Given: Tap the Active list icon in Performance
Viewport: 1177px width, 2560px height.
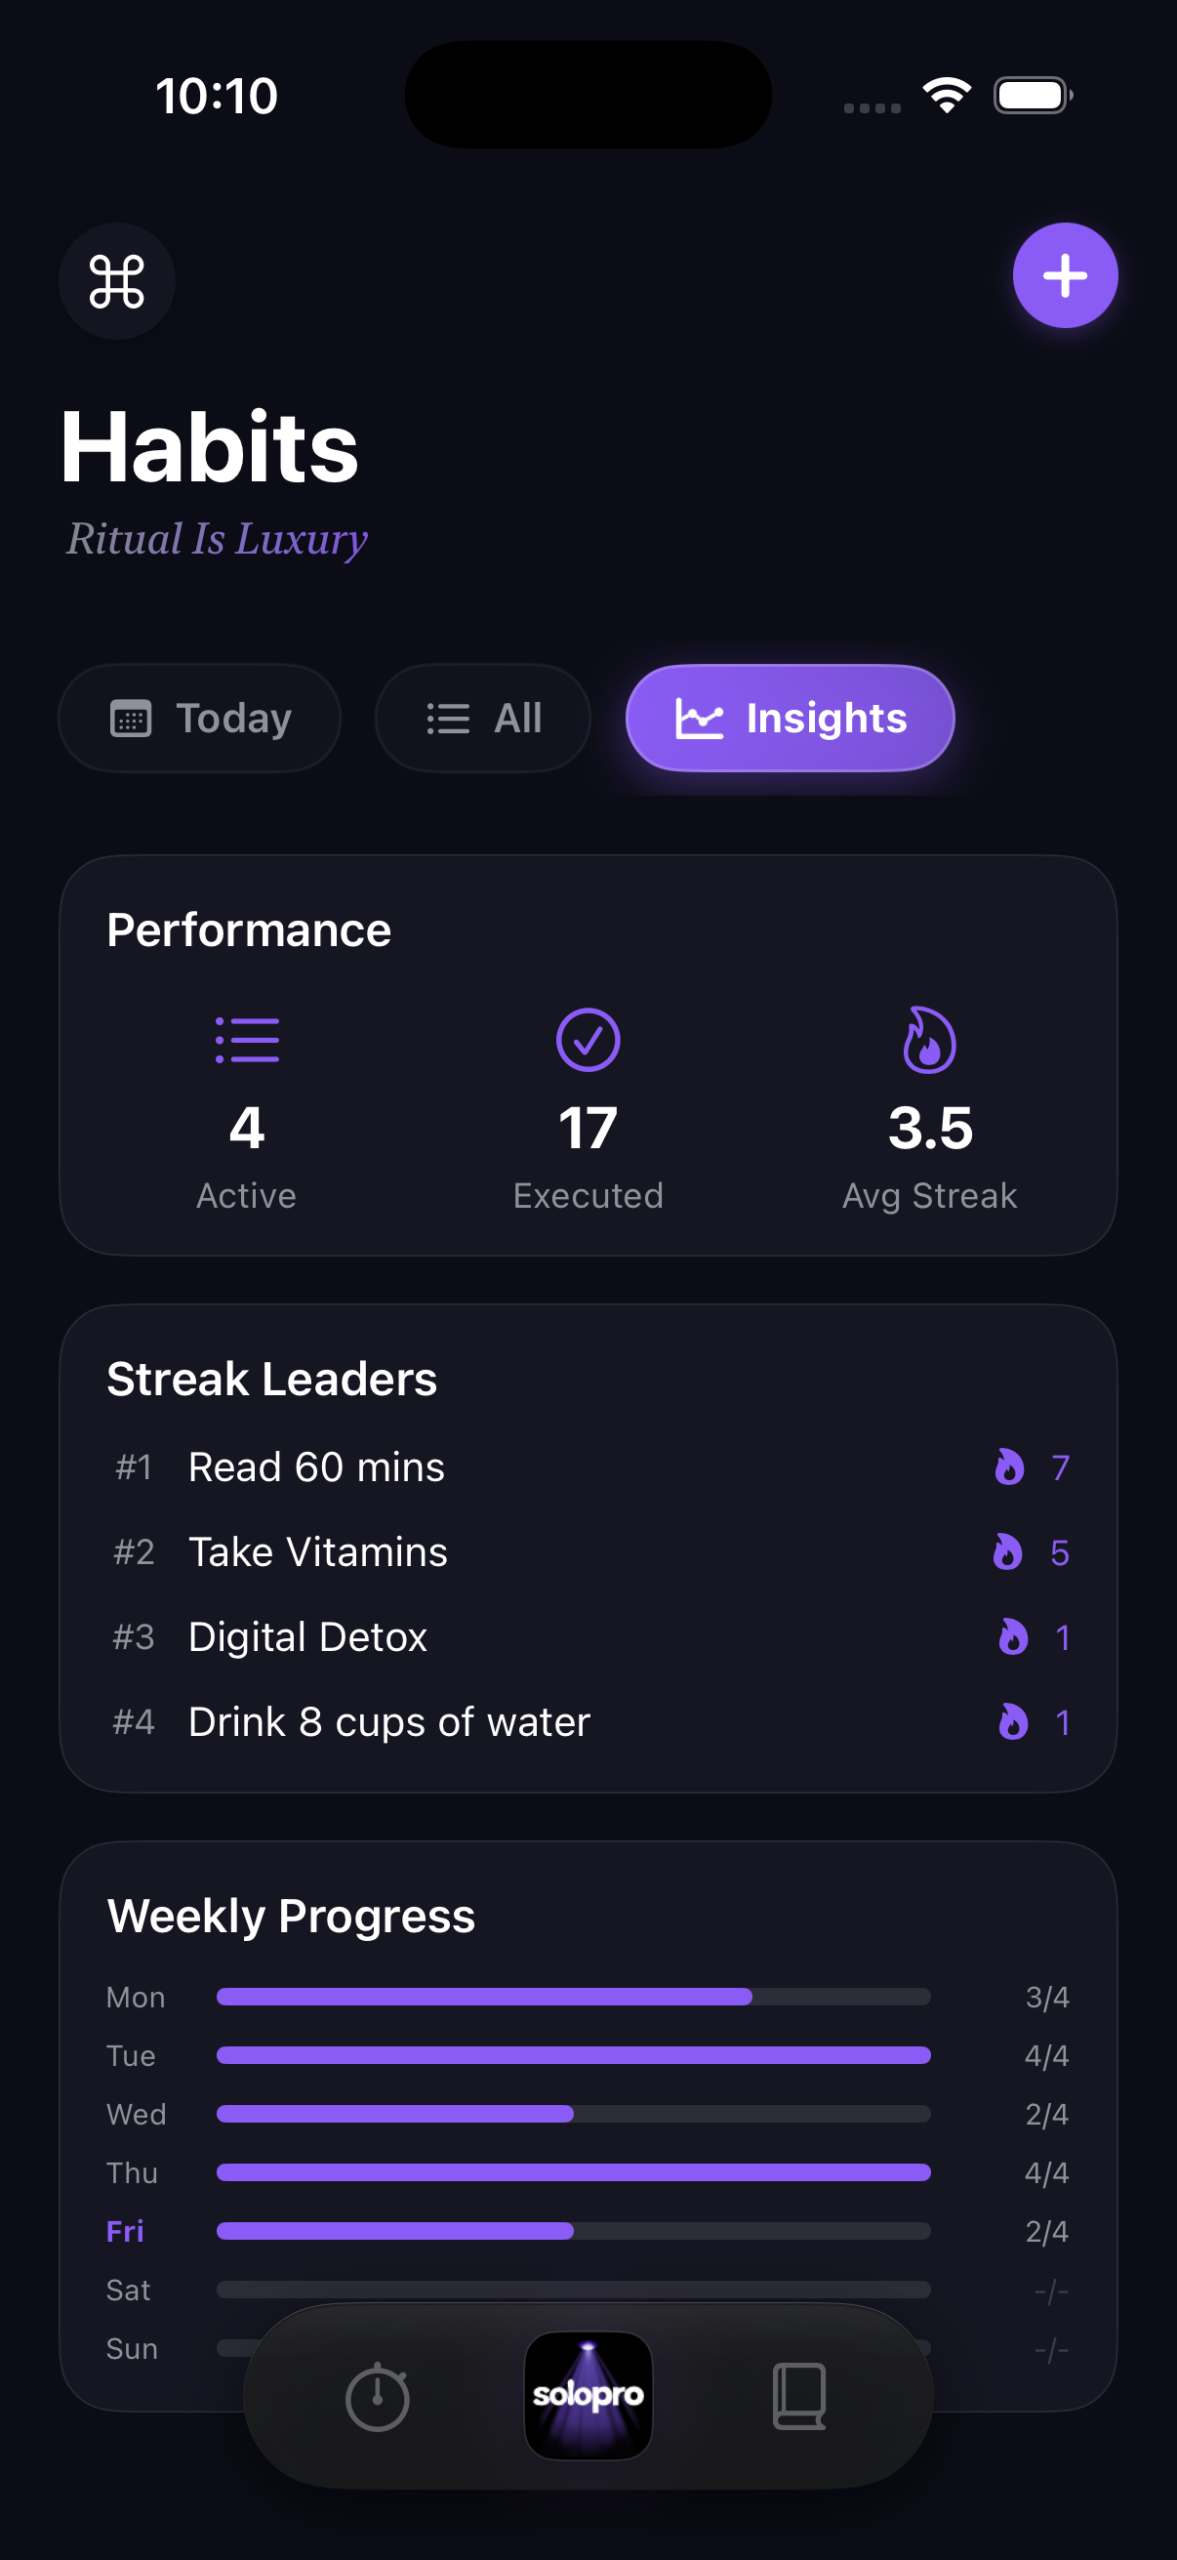Looking at the screenshot, I should point(247,1040).
